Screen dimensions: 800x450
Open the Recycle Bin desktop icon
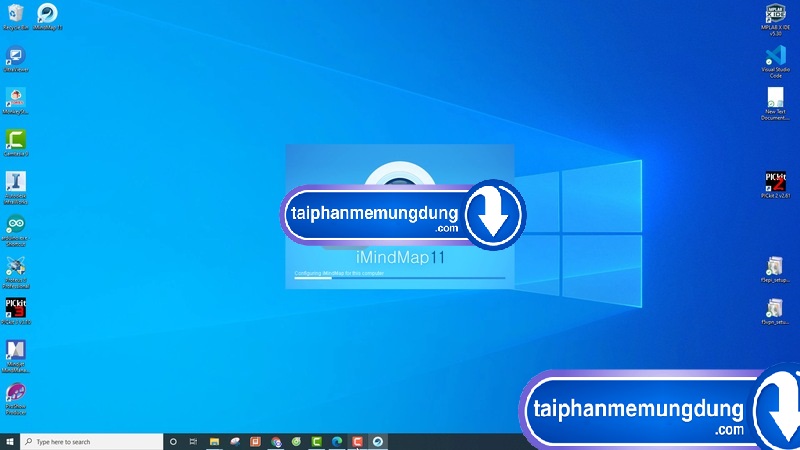coord(15,17)
